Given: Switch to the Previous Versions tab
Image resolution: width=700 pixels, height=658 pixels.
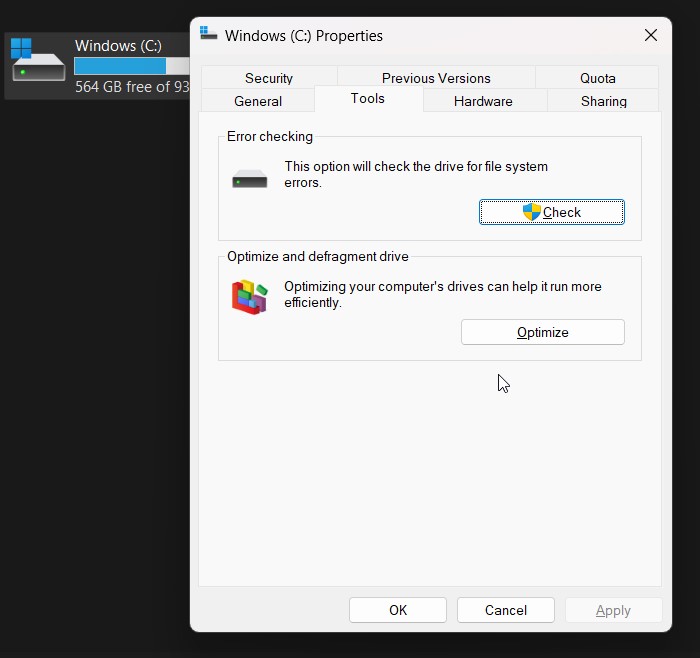Looking at the screenshot, I should pos(436,78).
